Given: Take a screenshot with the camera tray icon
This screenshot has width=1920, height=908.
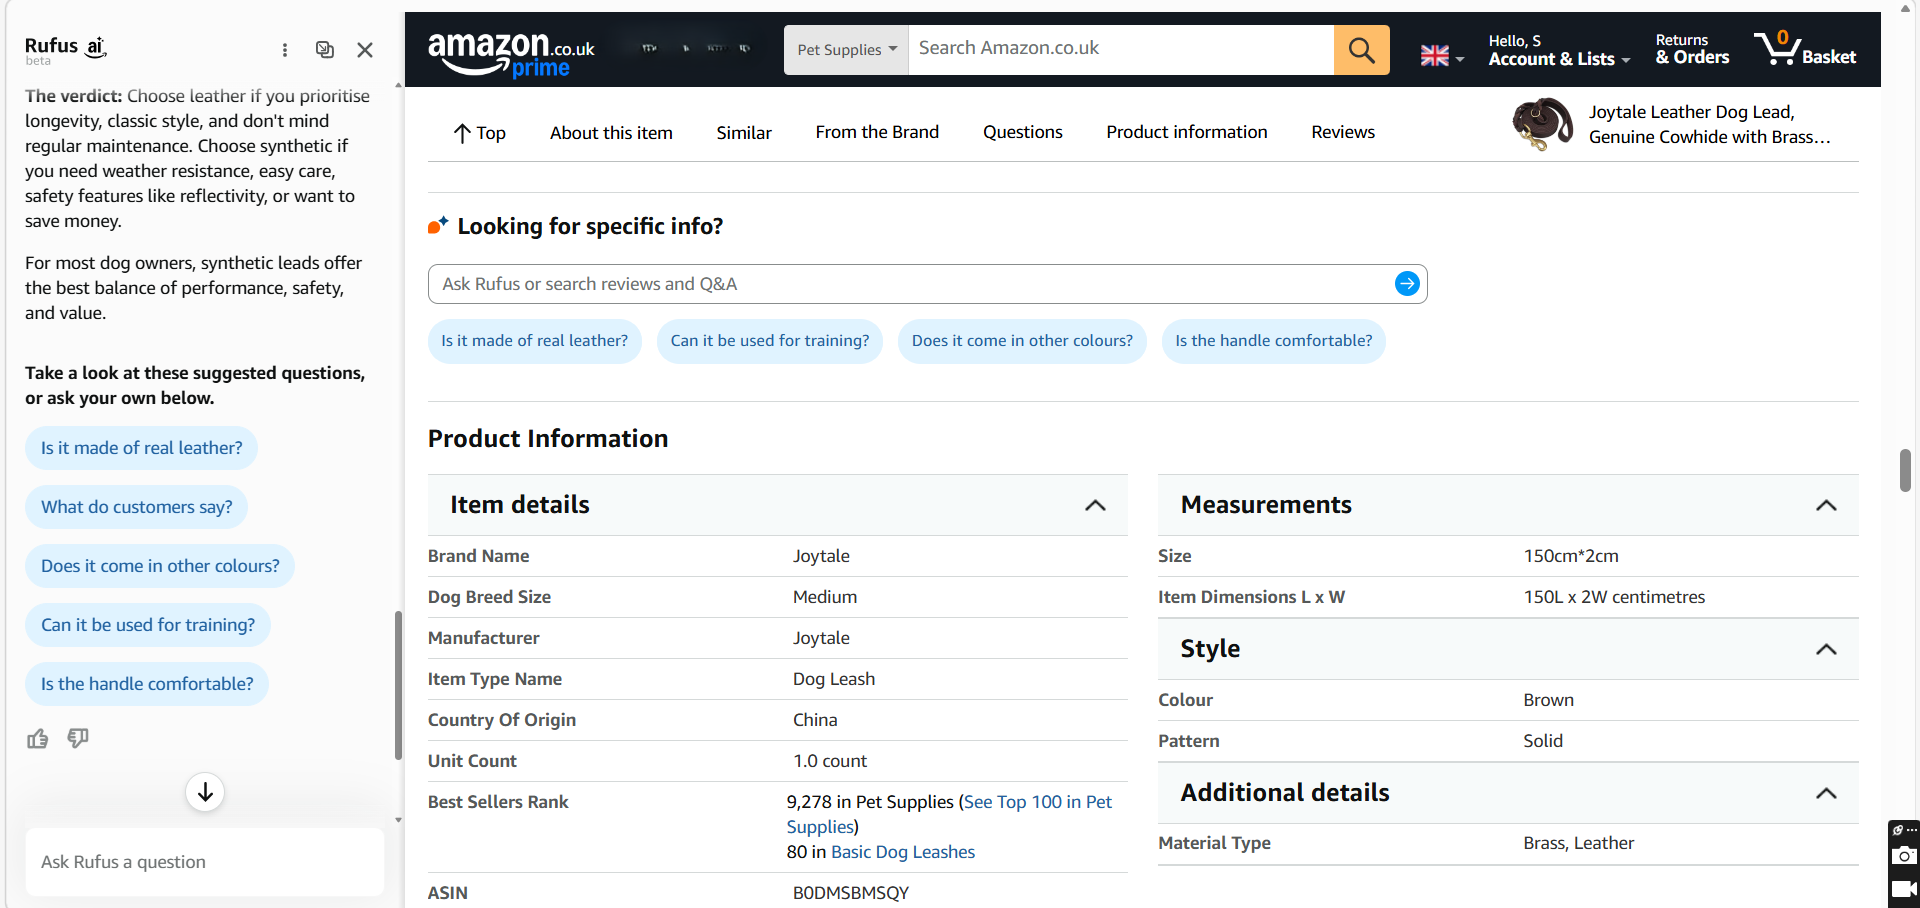Looking at the screenshot, I should (1904, 856).
